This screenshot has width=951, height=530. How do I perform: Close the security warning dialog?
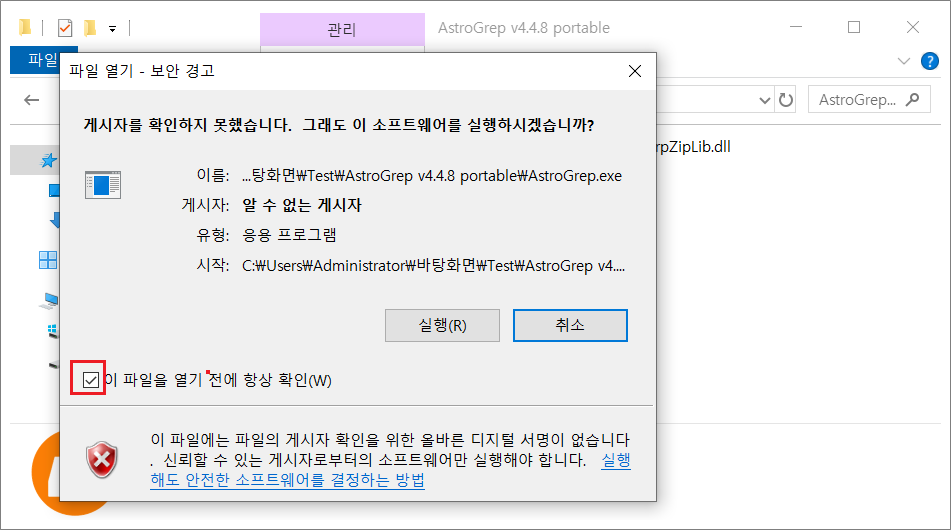click(635, 72)
